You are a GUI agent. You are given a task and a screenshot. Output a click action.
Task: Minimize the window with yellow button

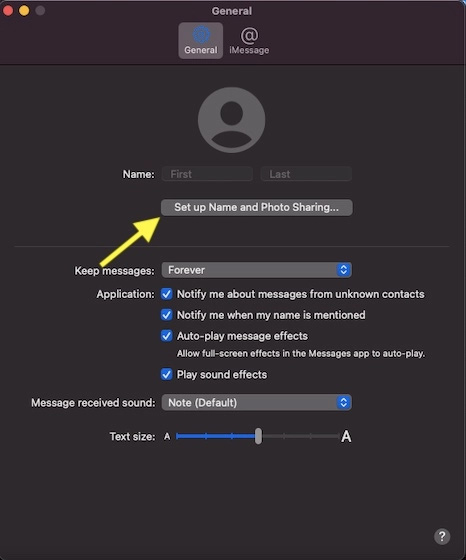click(24, 11)
